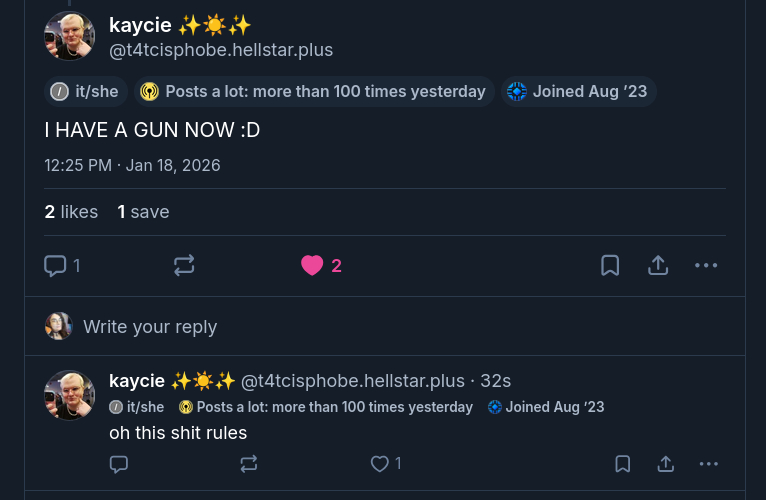View the 1 save count
Screen dimensions: 766x500
[x=143, y=212]
